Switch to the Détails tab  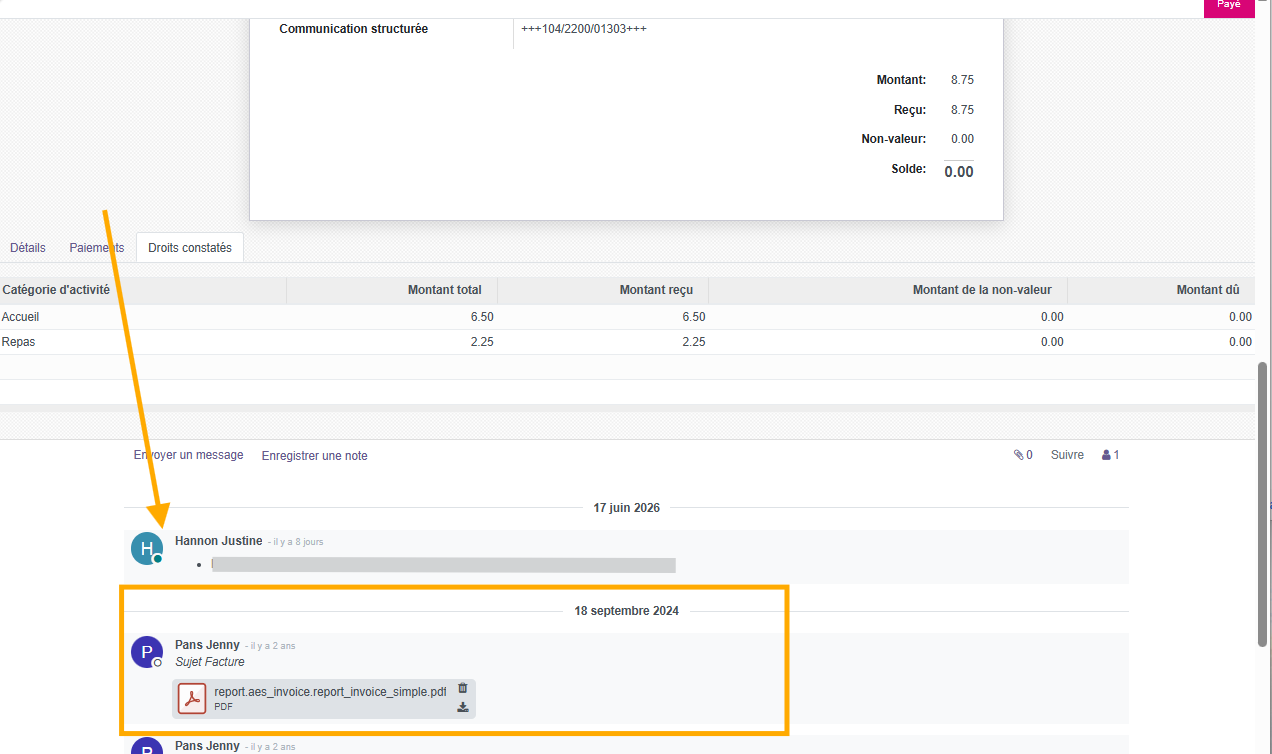28,247
